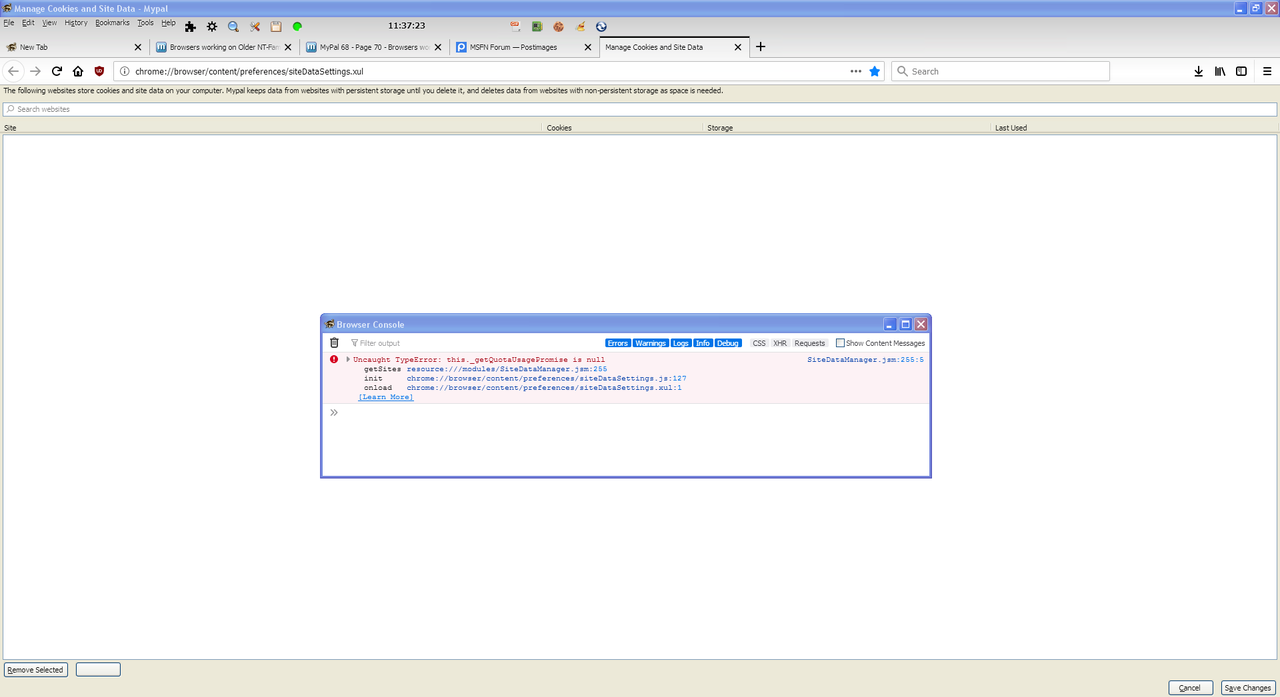Open the Learn More link in console

coord(385,397)
